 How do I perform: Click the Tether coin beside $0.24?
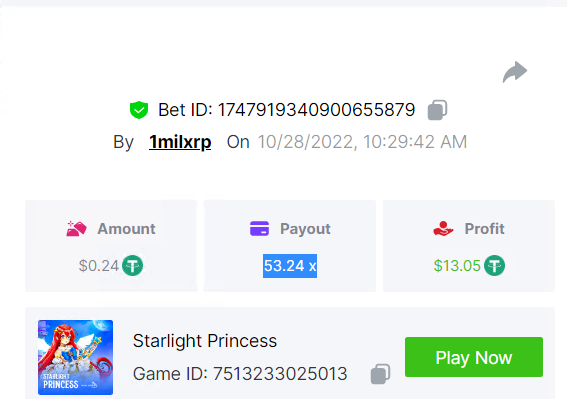coord(132,266)
